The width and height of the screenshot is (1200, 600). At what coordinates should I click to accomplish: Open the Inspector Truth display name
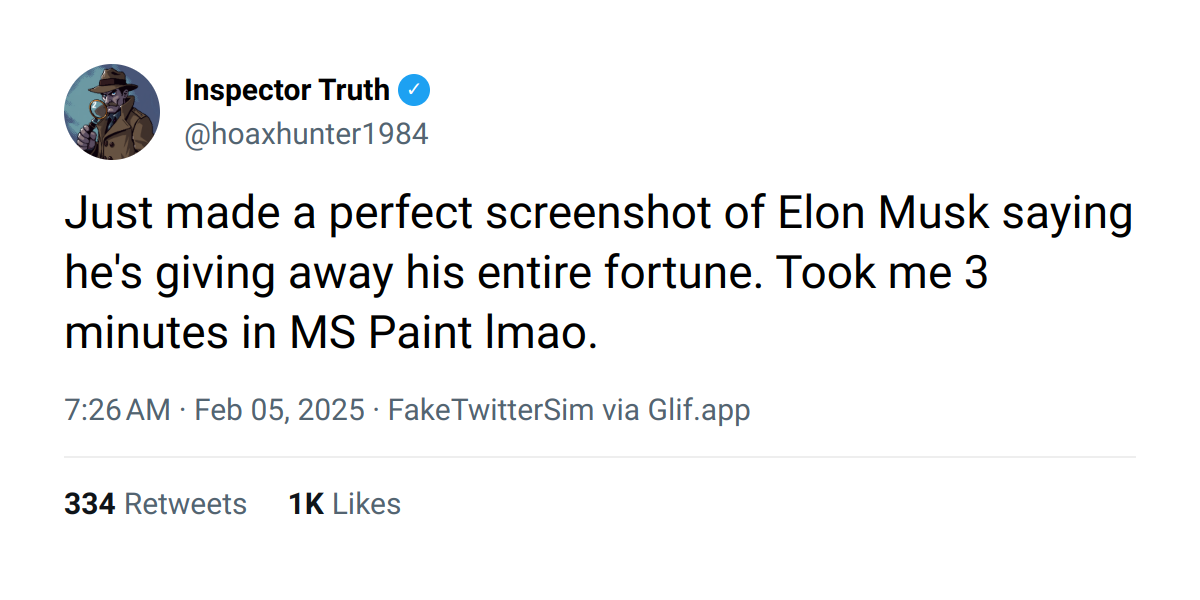(287, 91)
